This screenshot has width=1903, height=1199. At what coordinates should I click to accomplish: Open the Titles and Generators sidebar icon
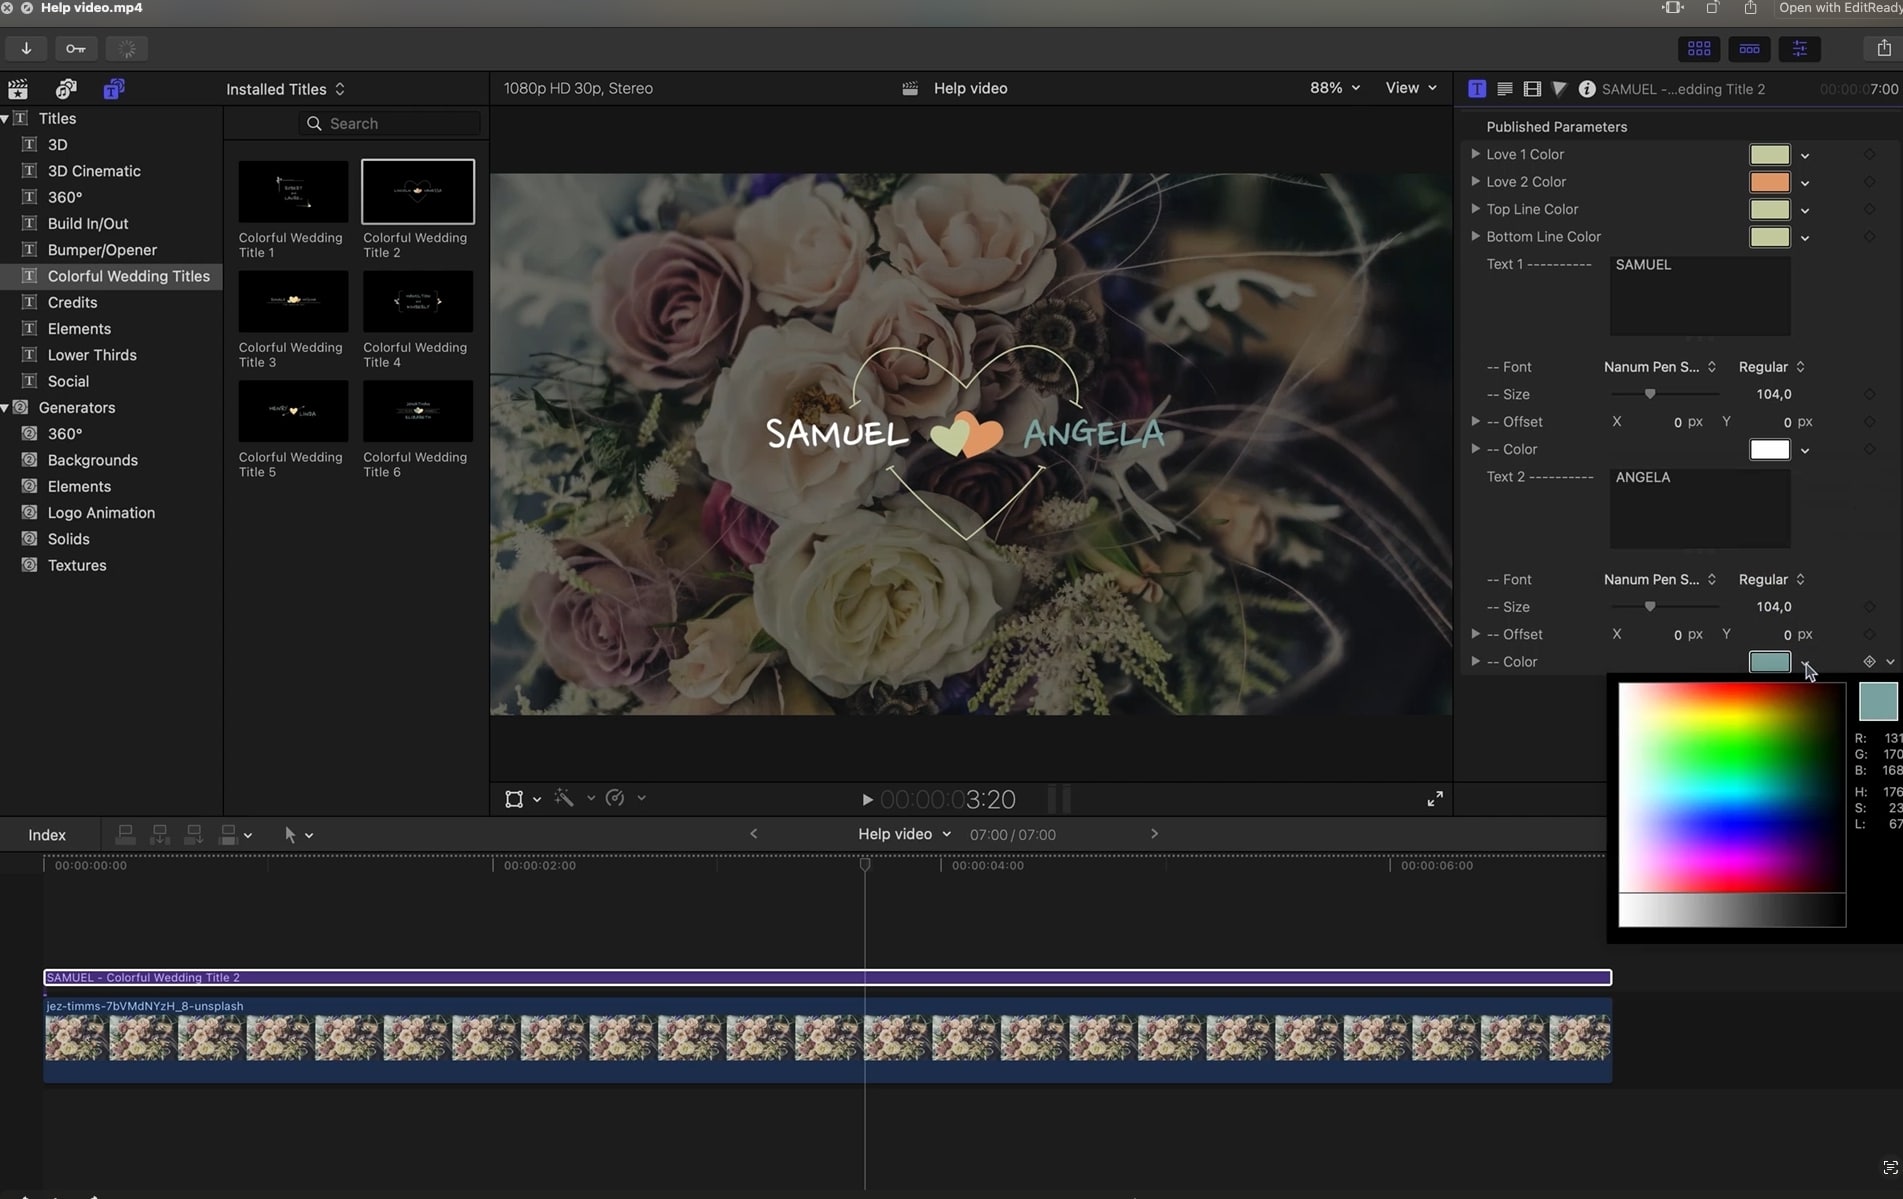tap(113, 88)
